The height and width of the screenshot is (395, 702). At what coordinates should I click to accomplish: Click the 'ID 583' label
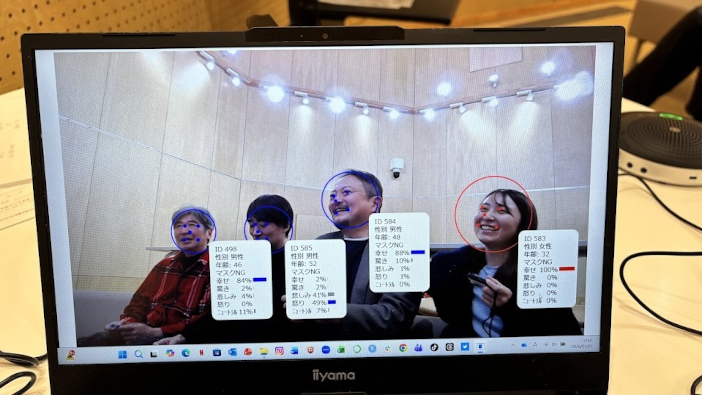tap(534, 238)
